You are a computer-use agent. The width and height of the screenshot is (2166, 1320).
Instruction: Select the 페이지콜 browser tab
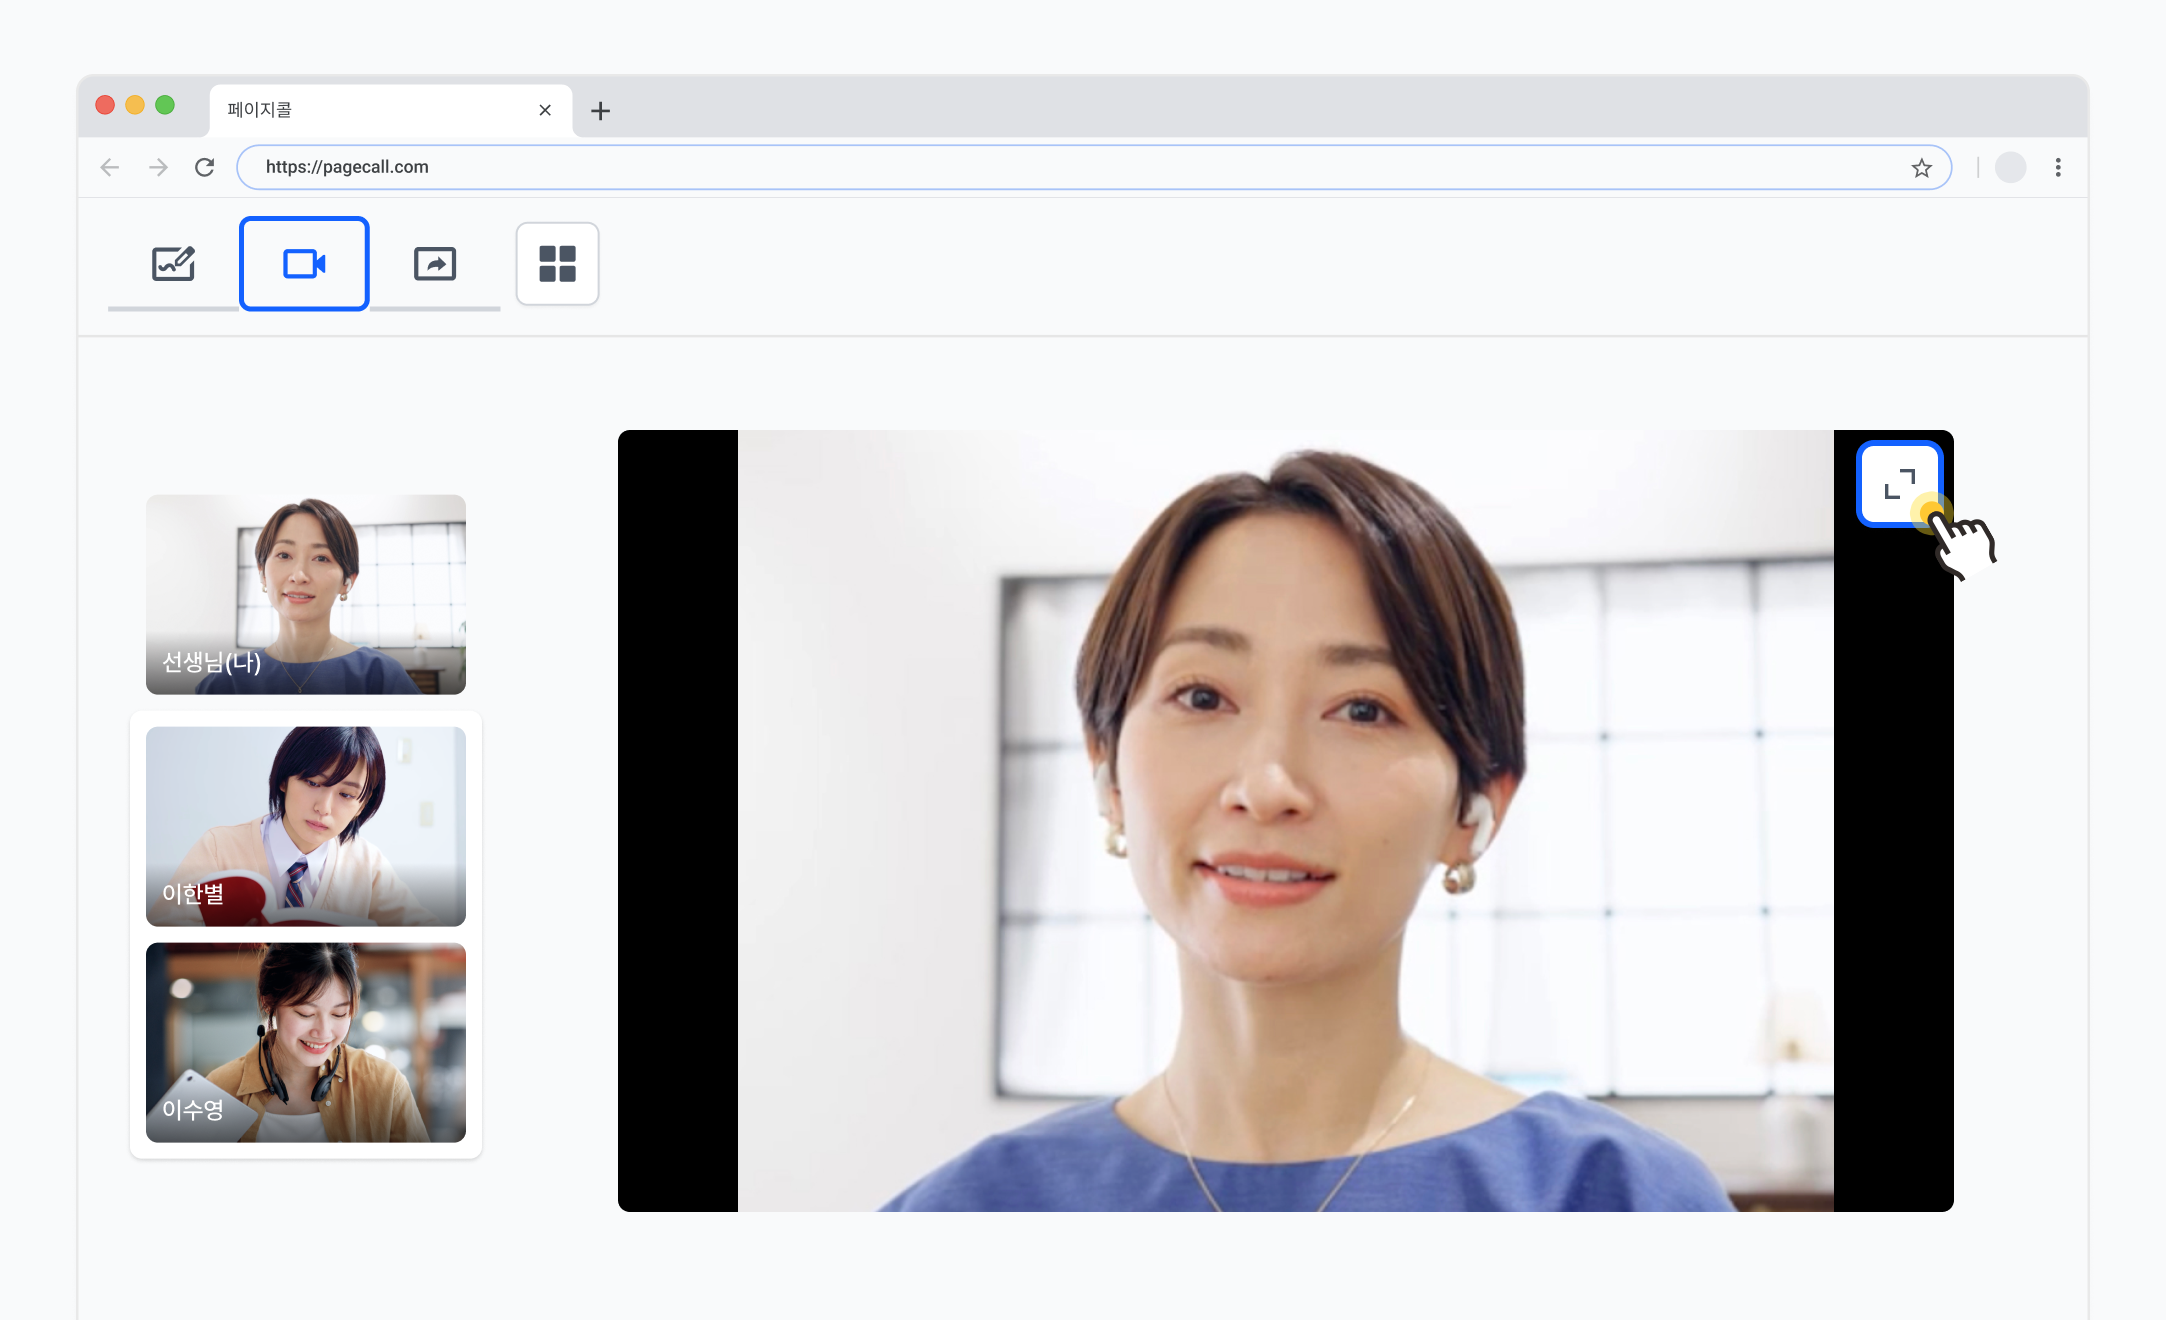point(391,110)
